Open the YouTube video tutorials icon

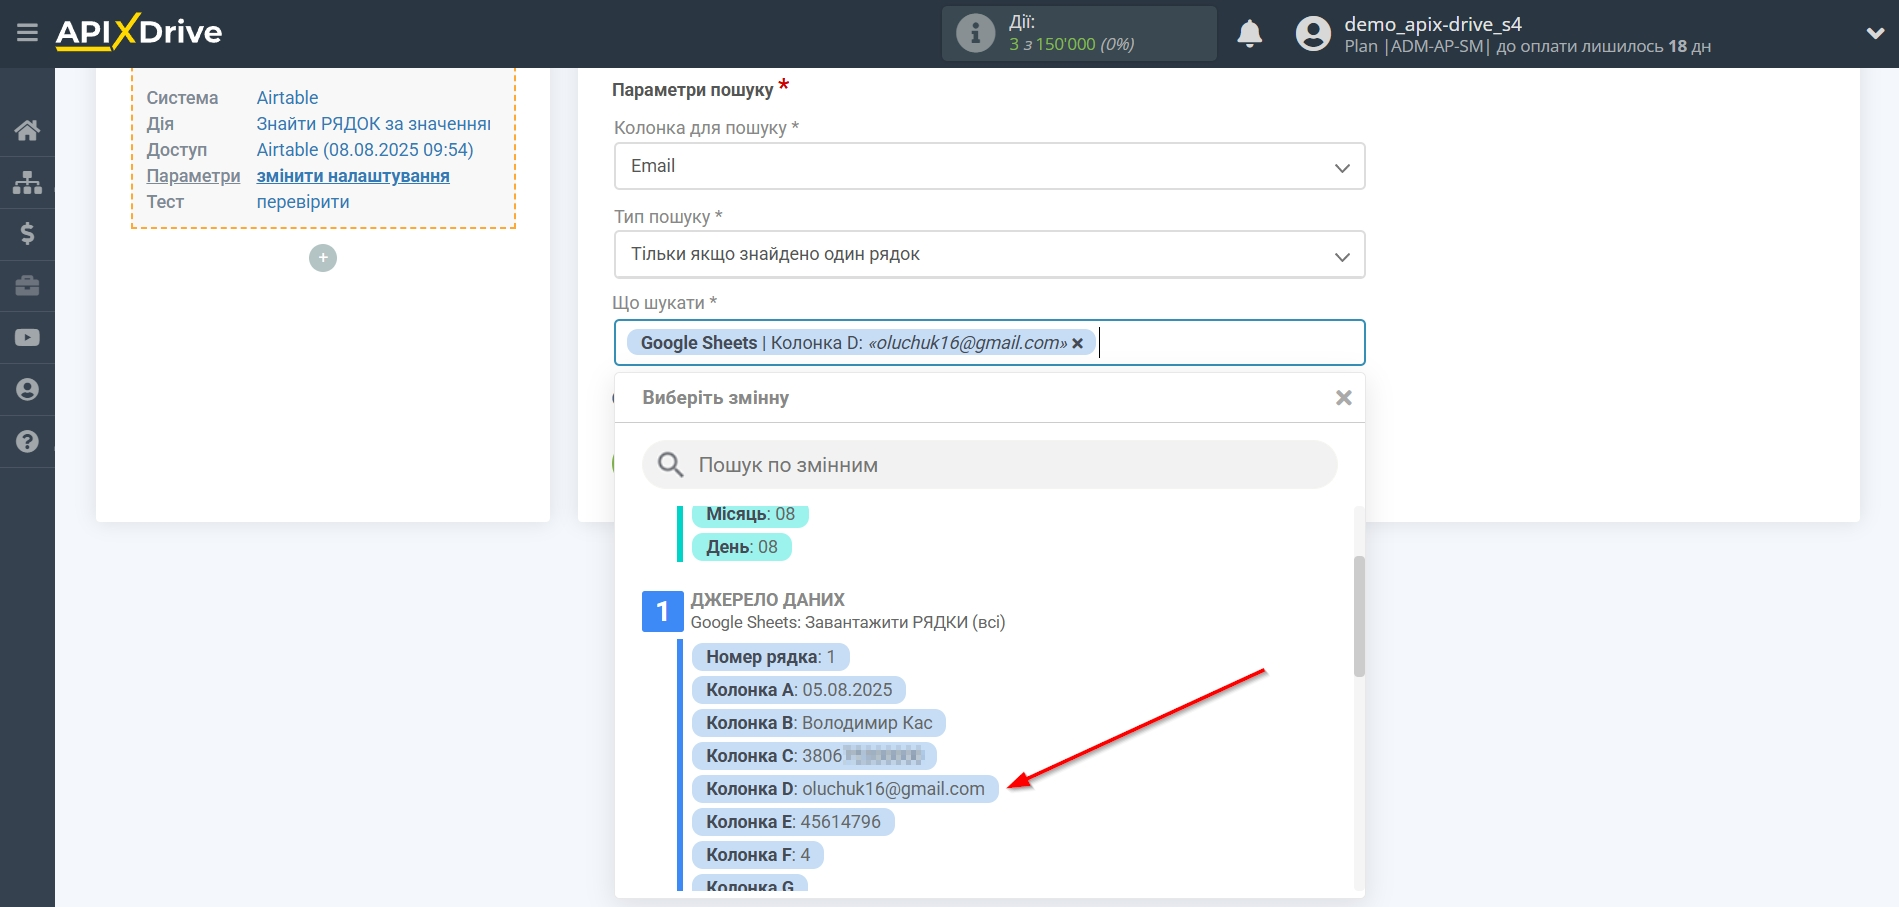[x=27, y=338]
